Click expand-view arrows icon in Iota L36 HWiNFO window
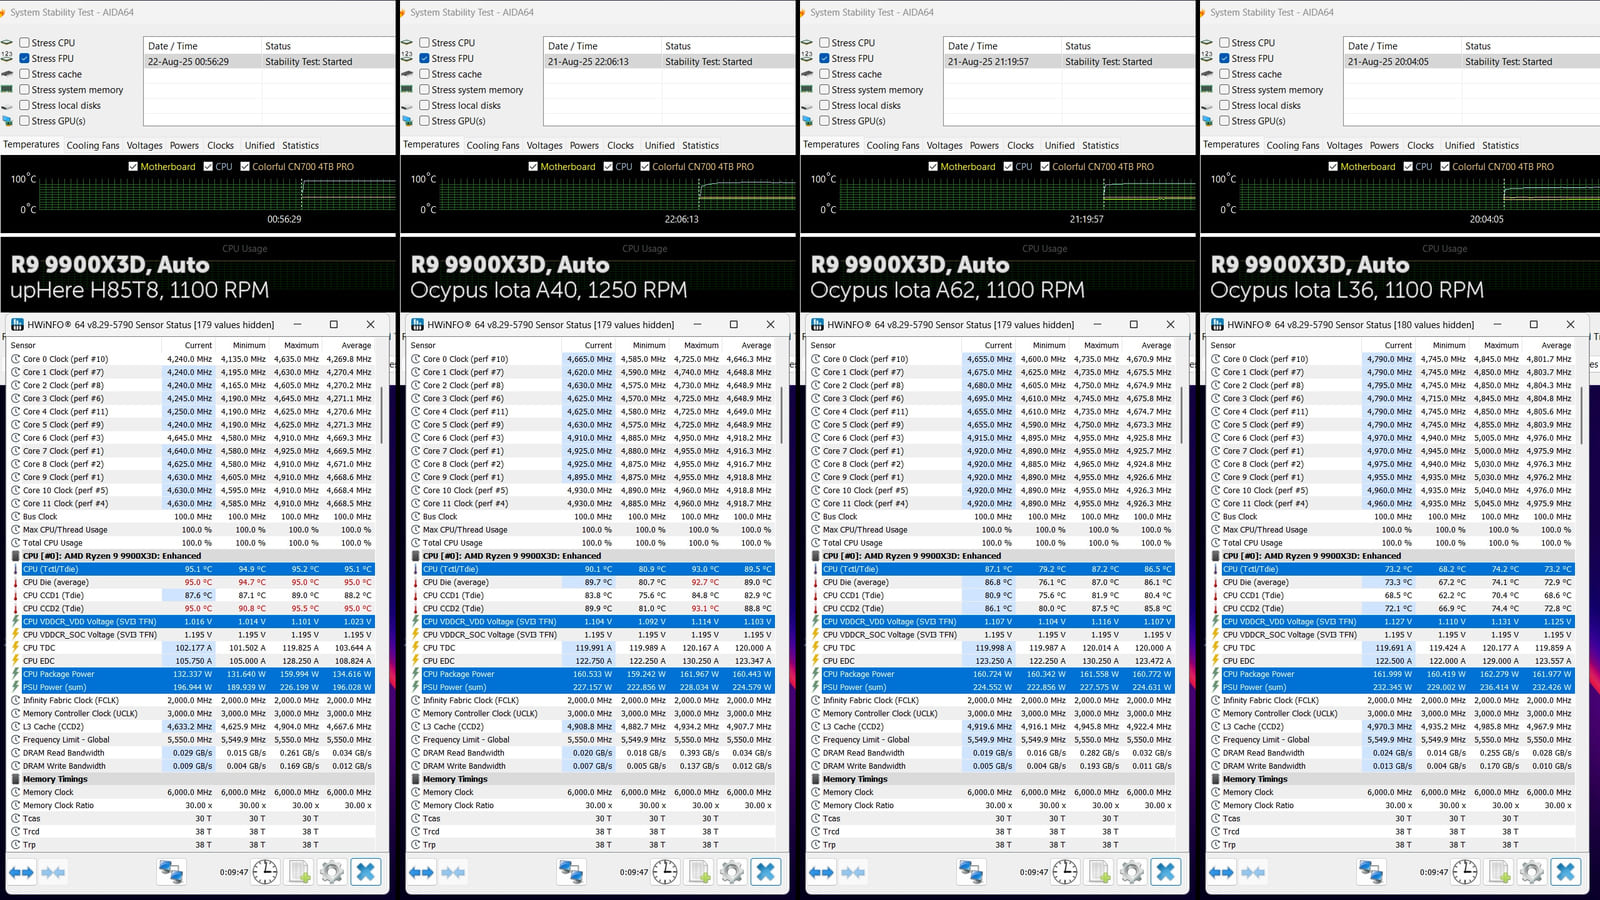The width and height of the screenshot is (1600, 900). (1221, 872)
